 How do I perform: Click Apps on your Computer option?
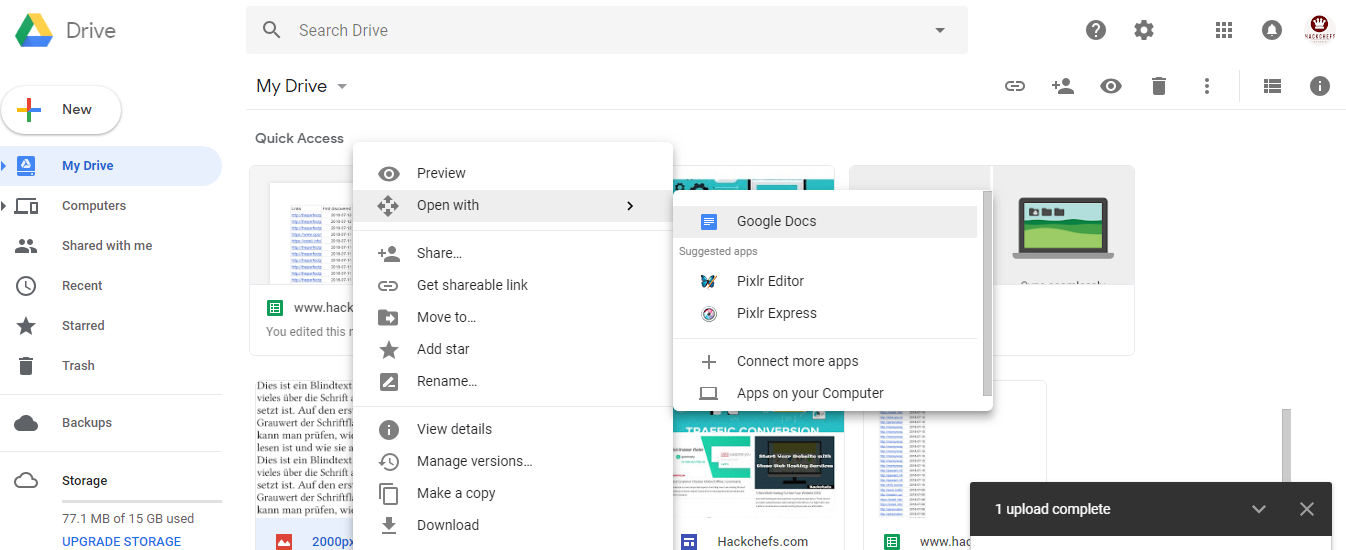(825, 394)
